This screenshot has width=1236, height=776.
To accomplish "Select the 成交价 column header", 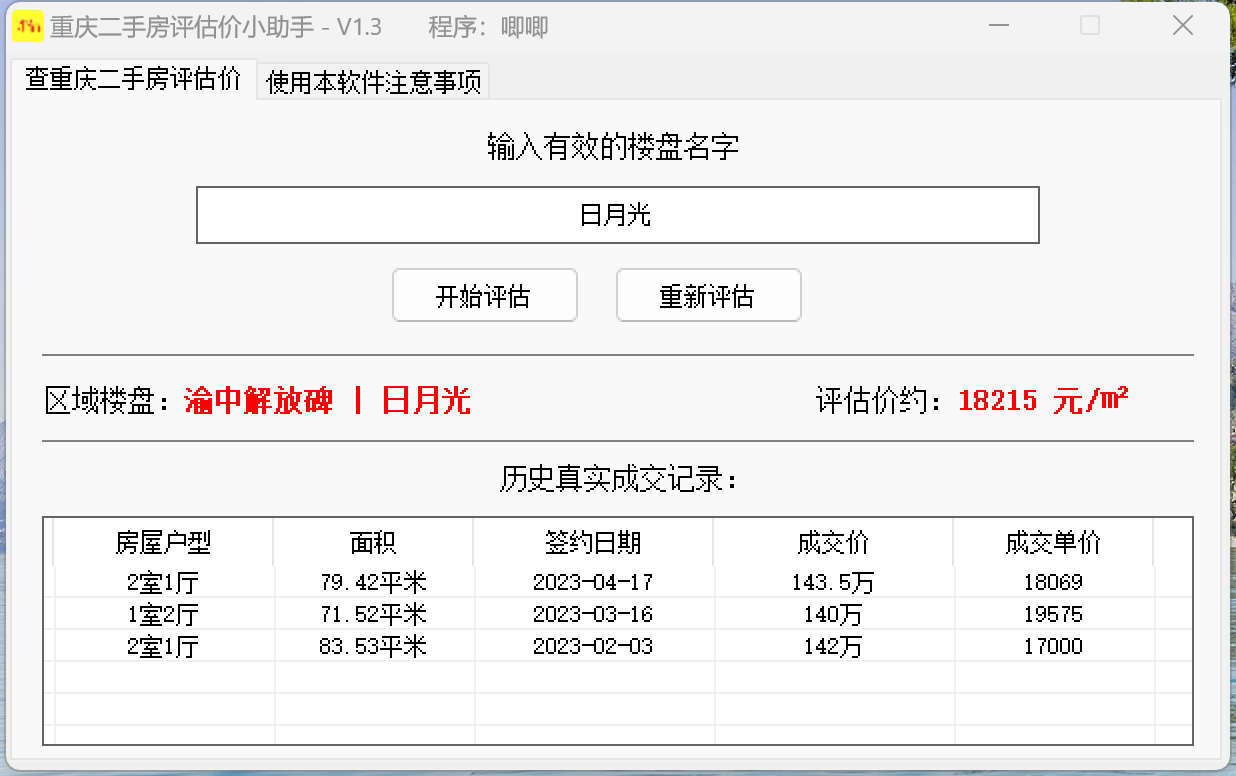I will pos(833,543).
